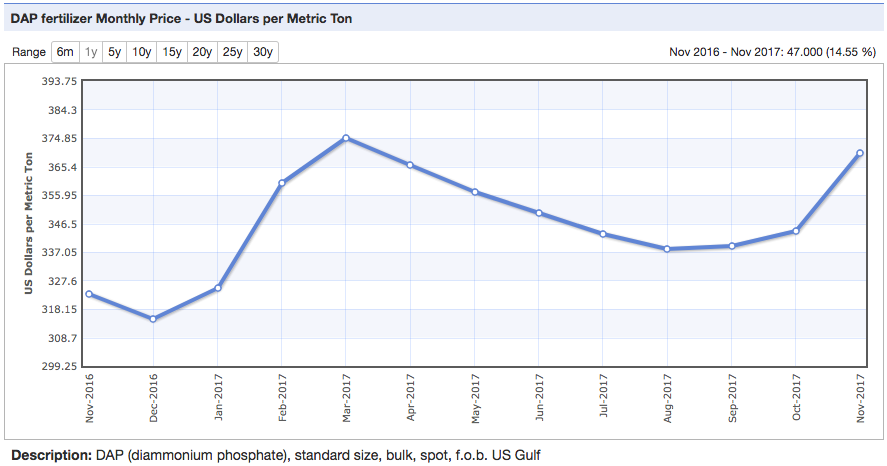Click the Nov-2016 data point
Viewport: 887px width, 466px height.
click(x=89, y=294)
